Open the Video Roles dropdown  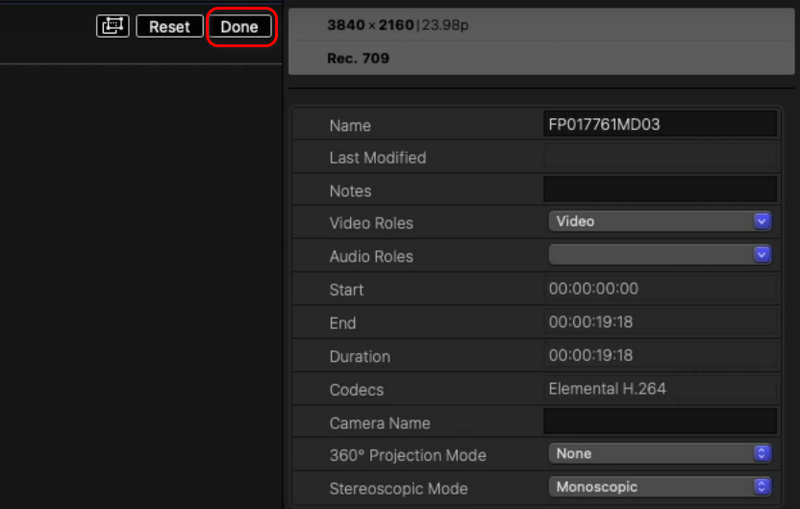(x=660, y=221)
